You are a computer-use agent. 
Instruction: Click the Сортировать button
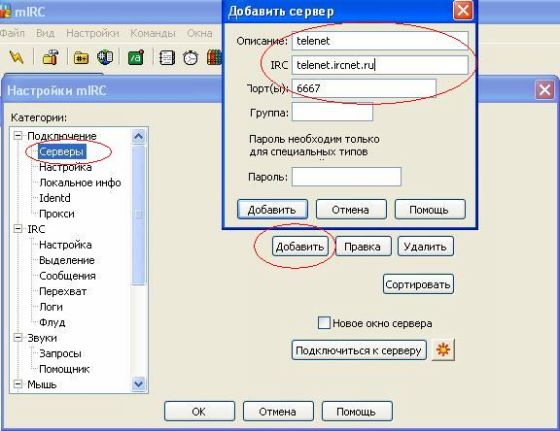pyautogui.click(x=418, y=284)
